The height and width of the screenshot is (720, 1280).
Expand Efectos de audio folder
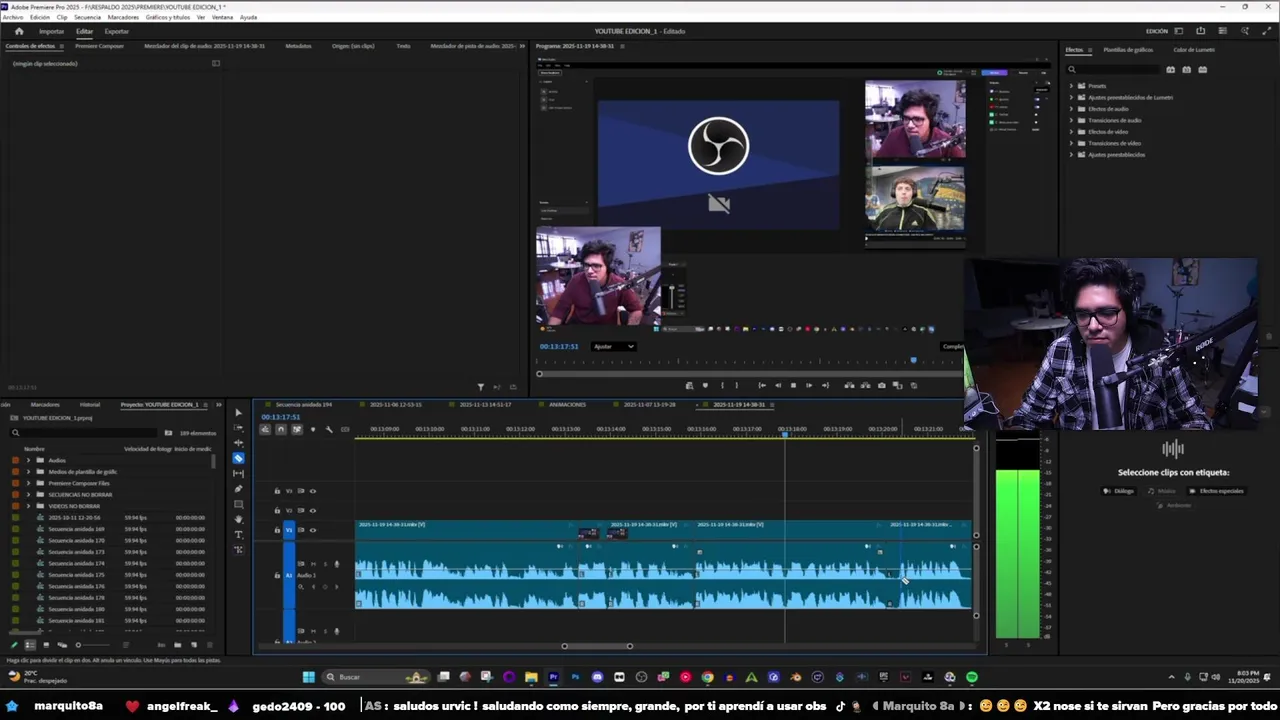1071,109
